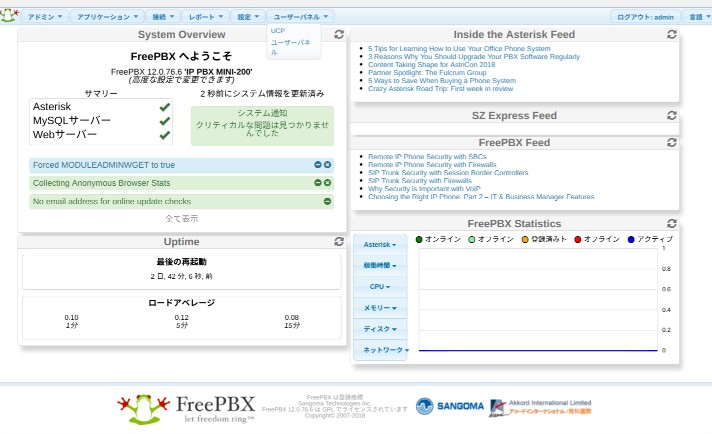This screenshot has width=712, height=434.
Task: Collapse the ユーザーパネル menu
Action: [300, 17]
